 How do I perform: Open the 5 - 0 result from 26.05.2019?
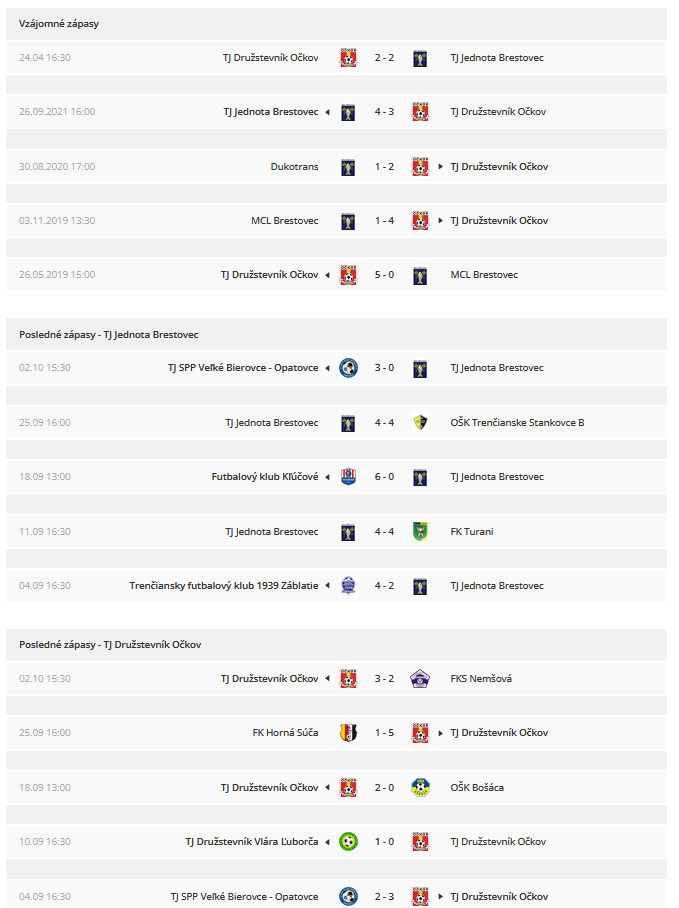pos(384,274)
